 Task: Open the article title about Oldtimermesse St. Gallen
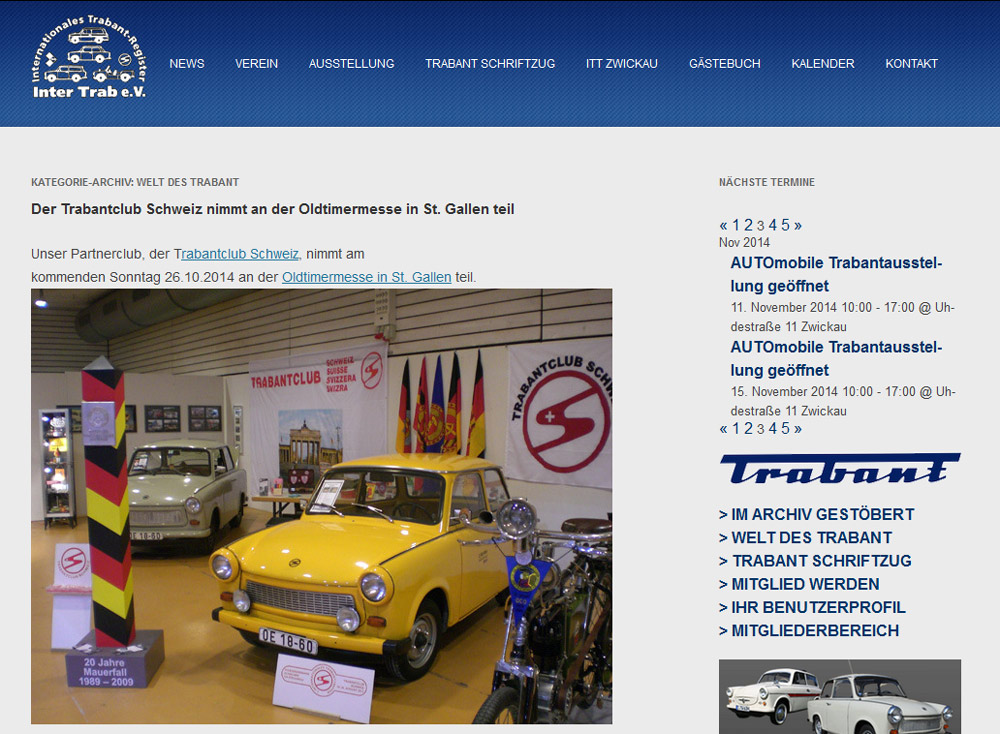click(272, 209)
